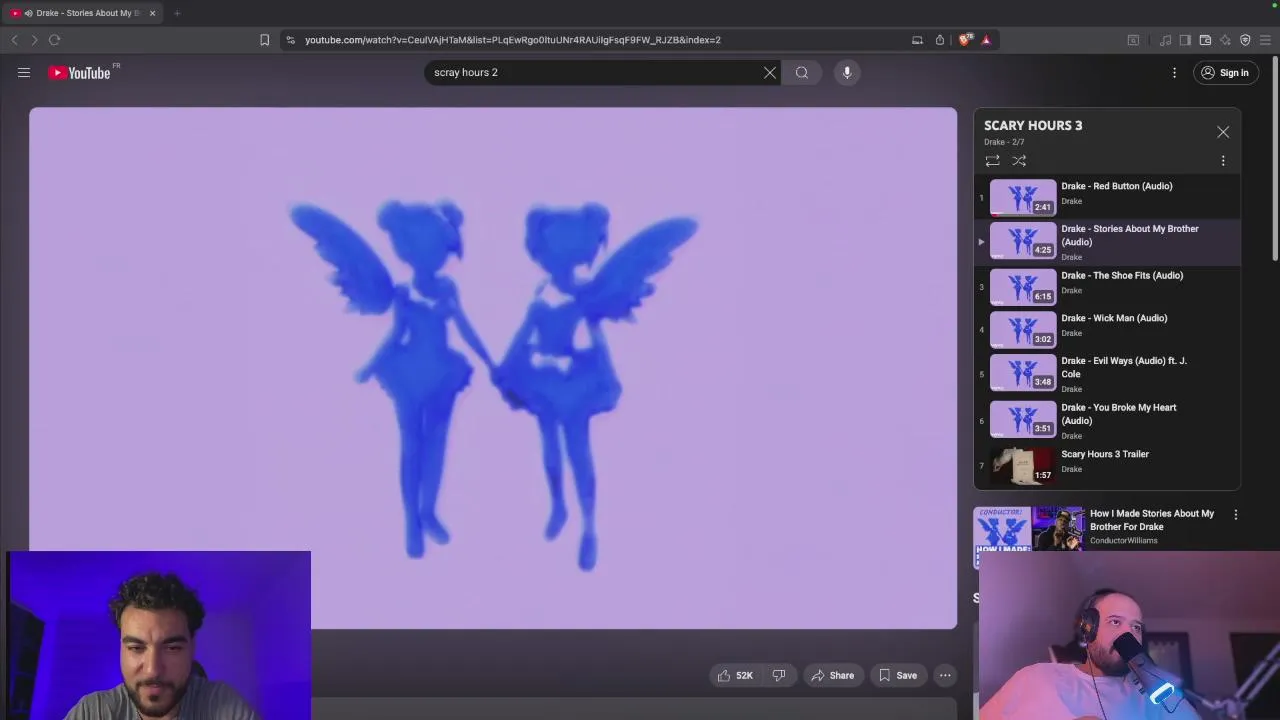1280x720 pixels.
Task: Click into the search field 'scray hours 2'
Action: pos(595,72)
